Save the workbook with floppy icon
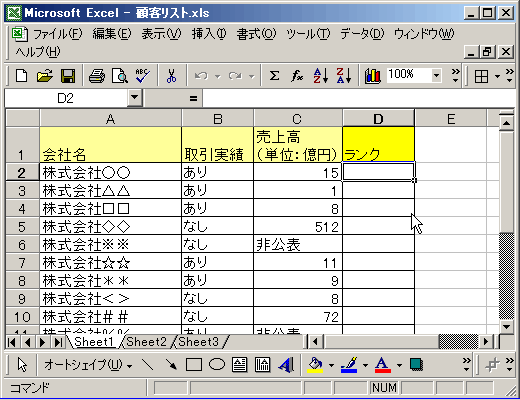520x400 pixels. tap(68, 76)
